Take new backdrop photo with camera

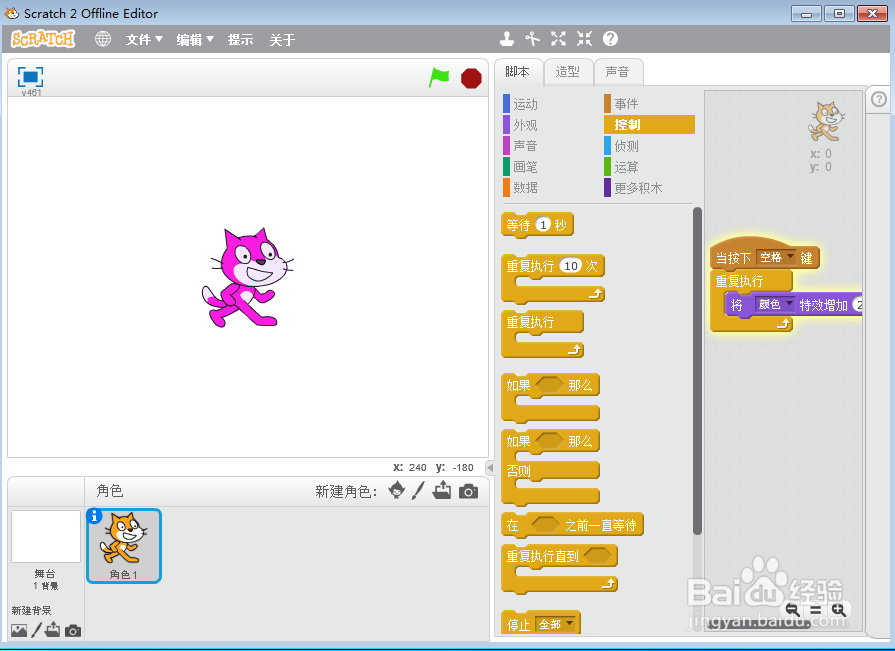72,630
